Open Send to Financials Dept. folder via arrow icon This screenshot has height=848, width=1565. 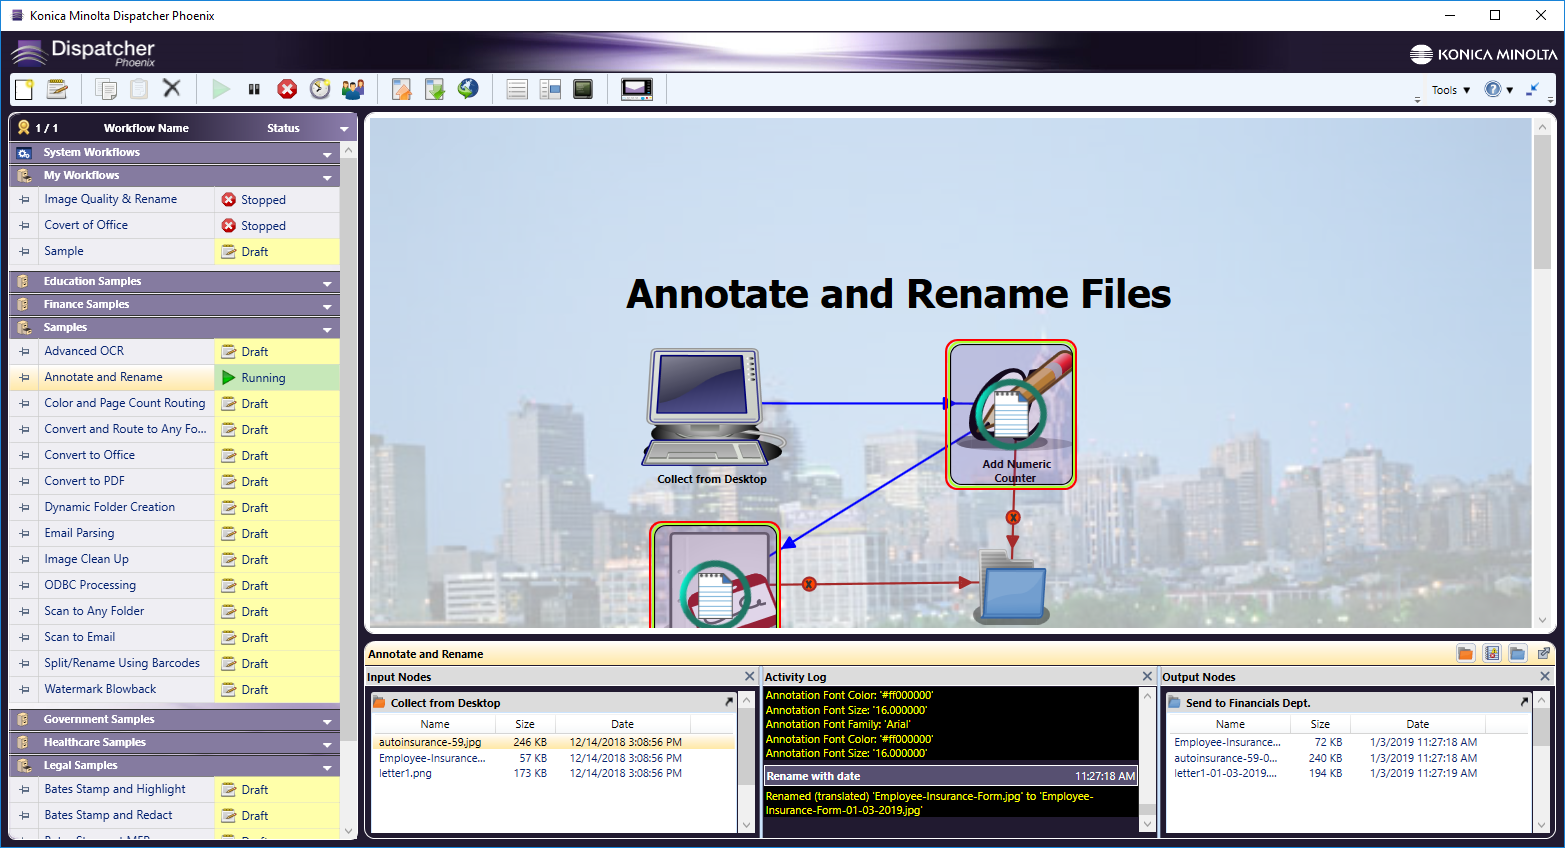pyautogui.click(x=1525, y=703)
